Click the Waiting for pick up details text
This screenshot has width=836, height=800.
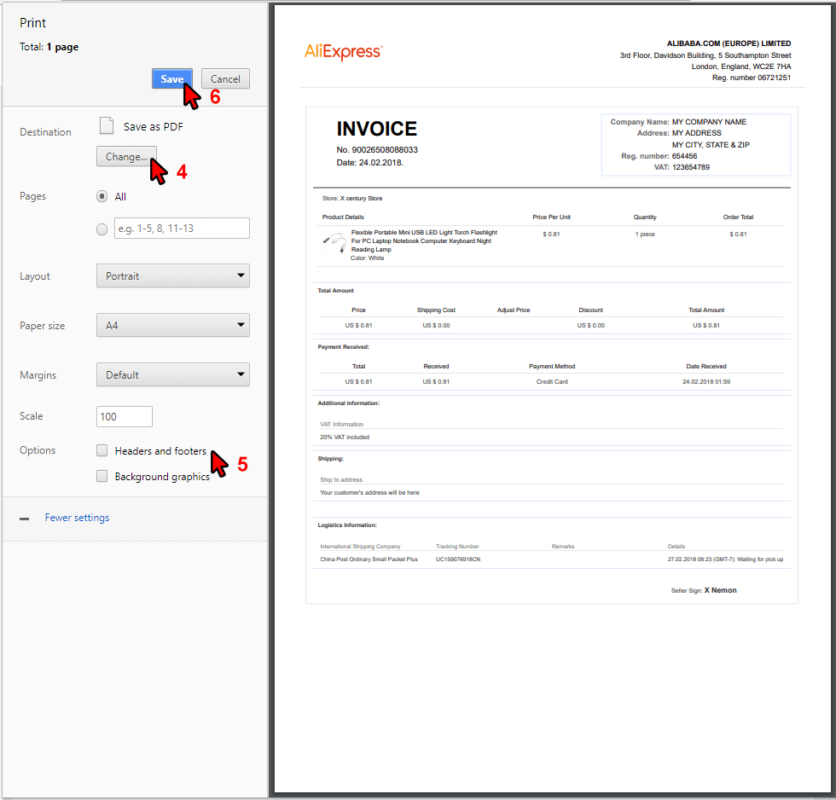tap(760, 559)
